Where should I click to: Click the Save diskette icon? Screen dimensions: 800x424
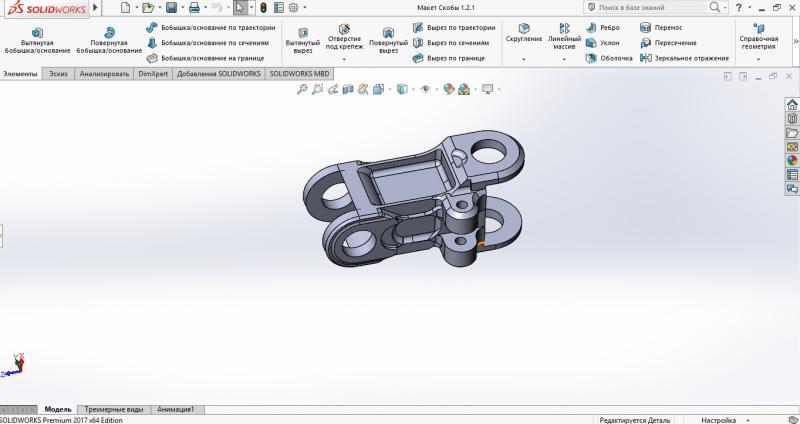point(171,7)
